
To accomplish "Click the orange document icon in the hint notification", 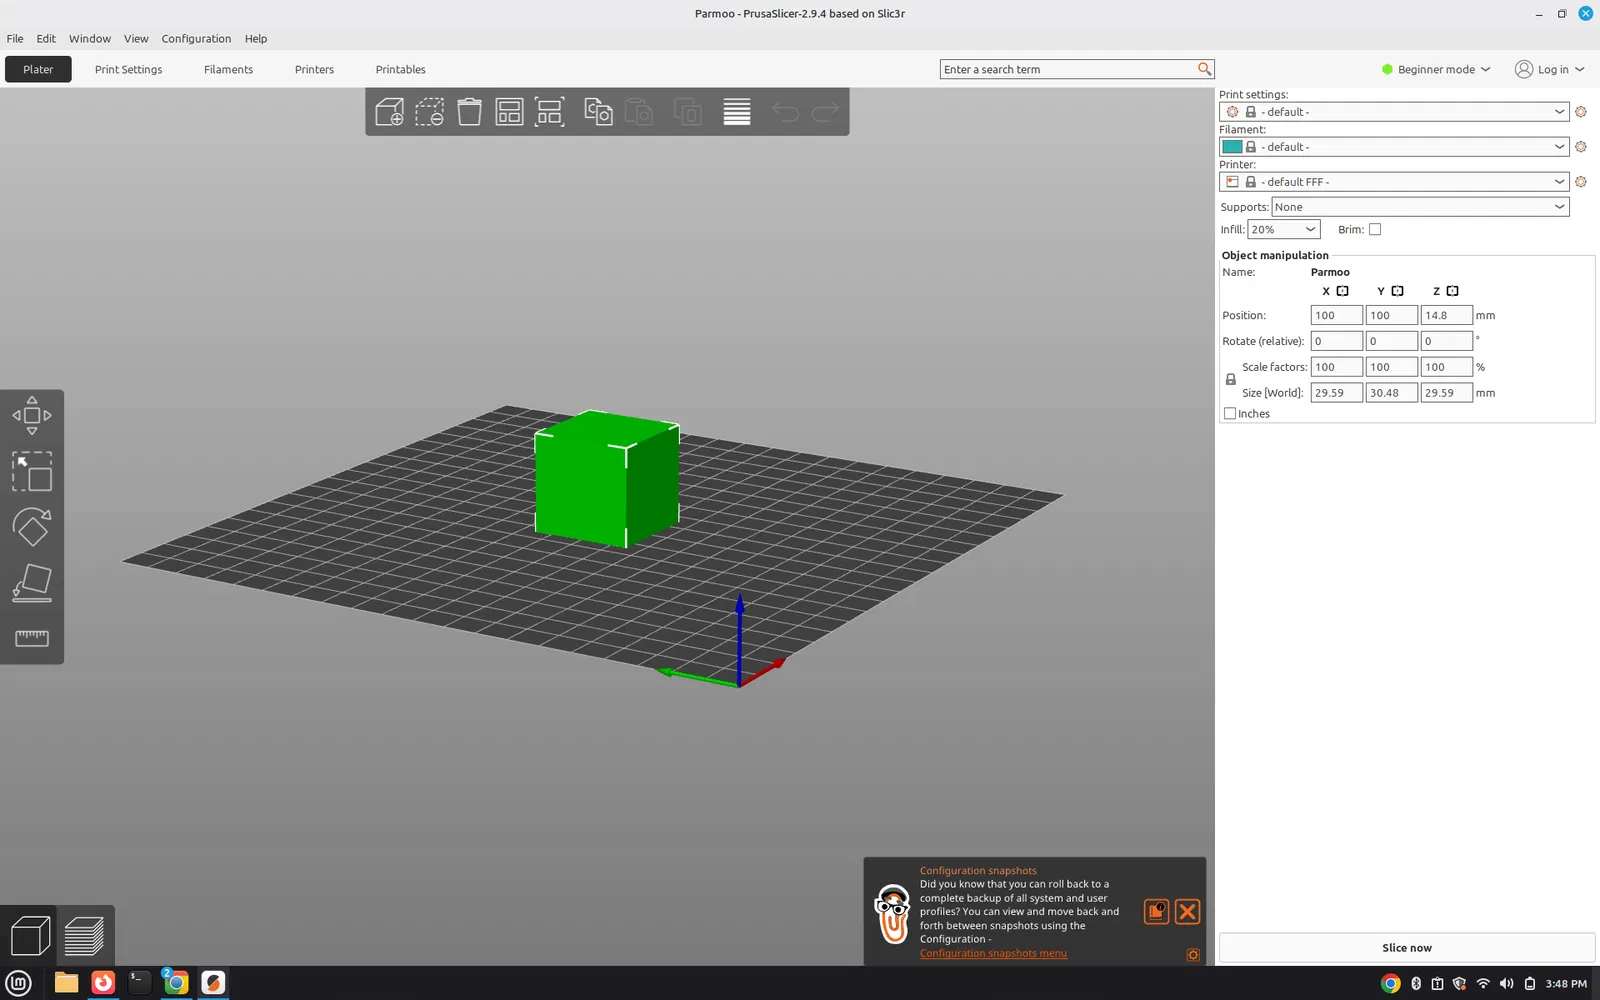I will click(x=1156, y=911).
